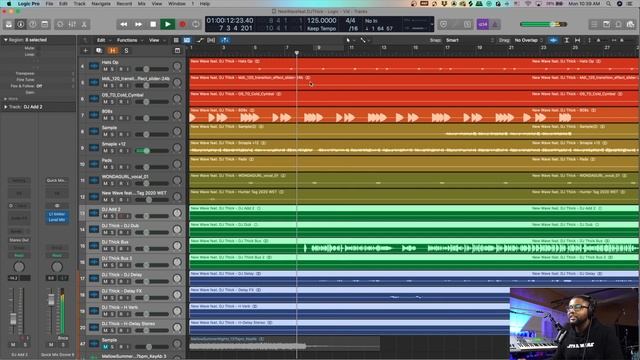Click the Catch Playhead blue icon

pos(224,40)
